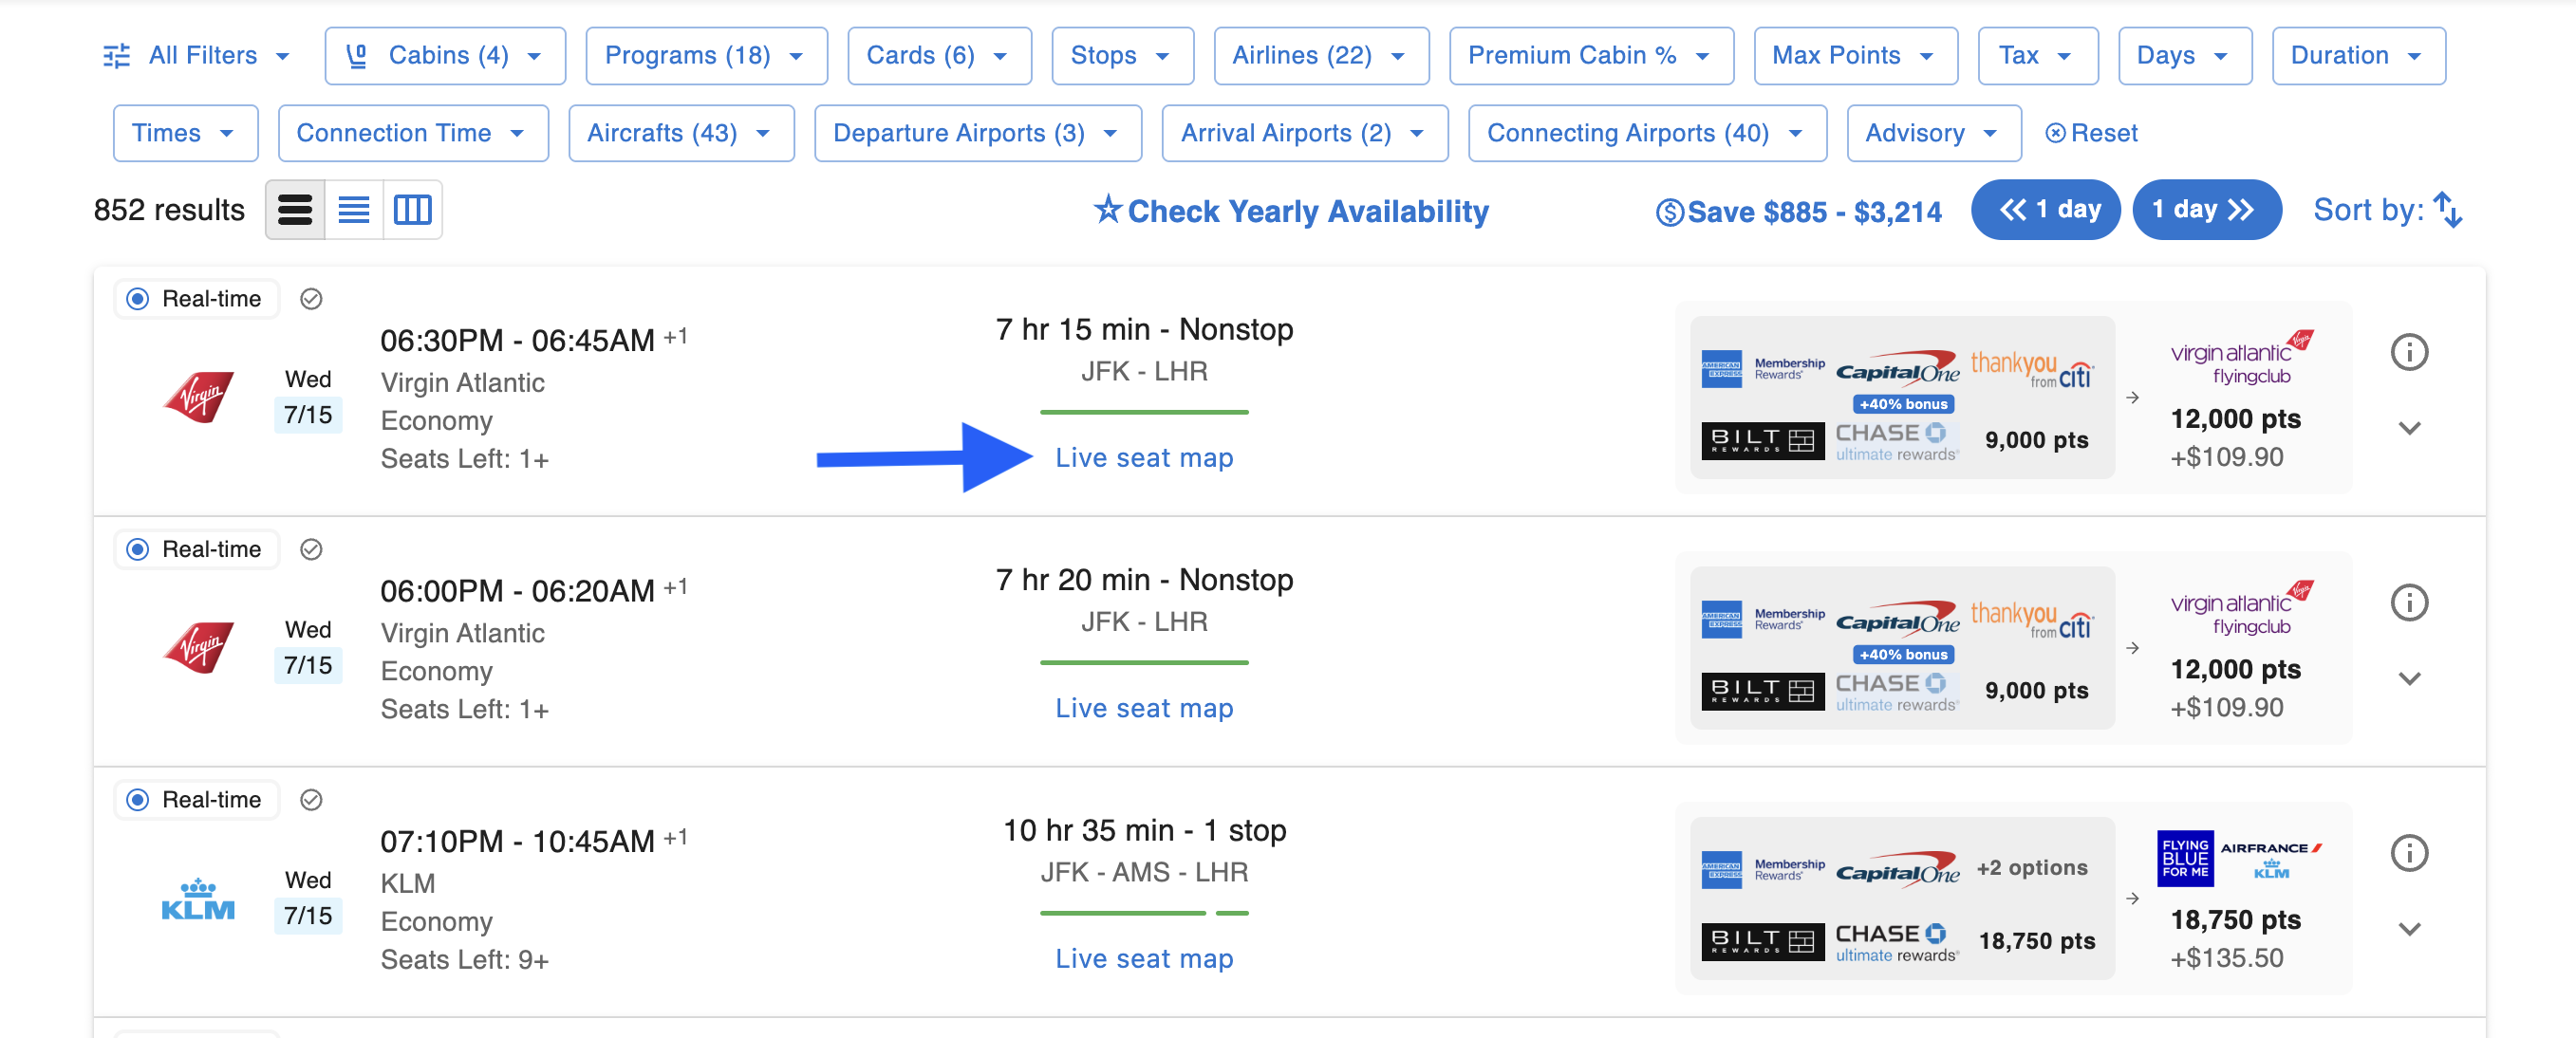The height and width of the screenshot is (1038, 2576).
Task: Select the thick list view icon
Action: [295, 210]
